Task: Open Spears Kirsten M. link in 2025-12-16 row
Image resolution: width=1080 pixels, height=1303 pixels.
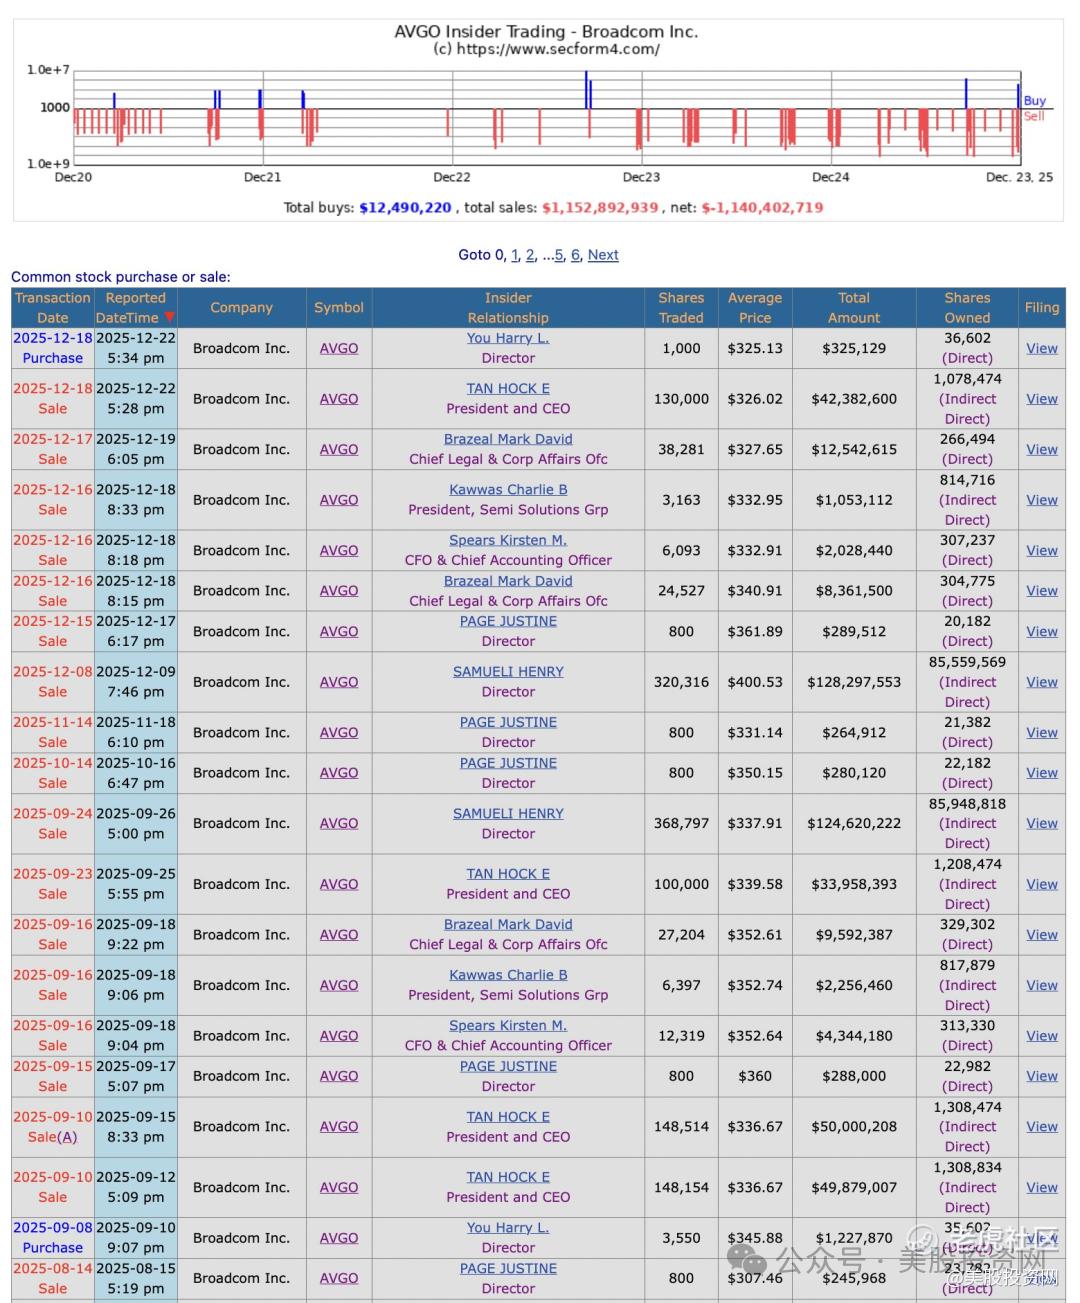Action: pyautogui.click(x=508, y=540)
